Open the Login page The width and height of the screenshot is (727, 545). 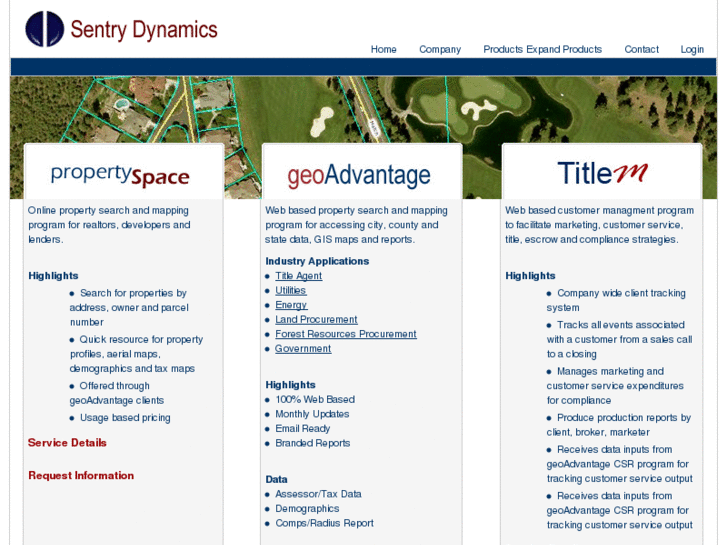pyautogui.click(x=692, y=49)
